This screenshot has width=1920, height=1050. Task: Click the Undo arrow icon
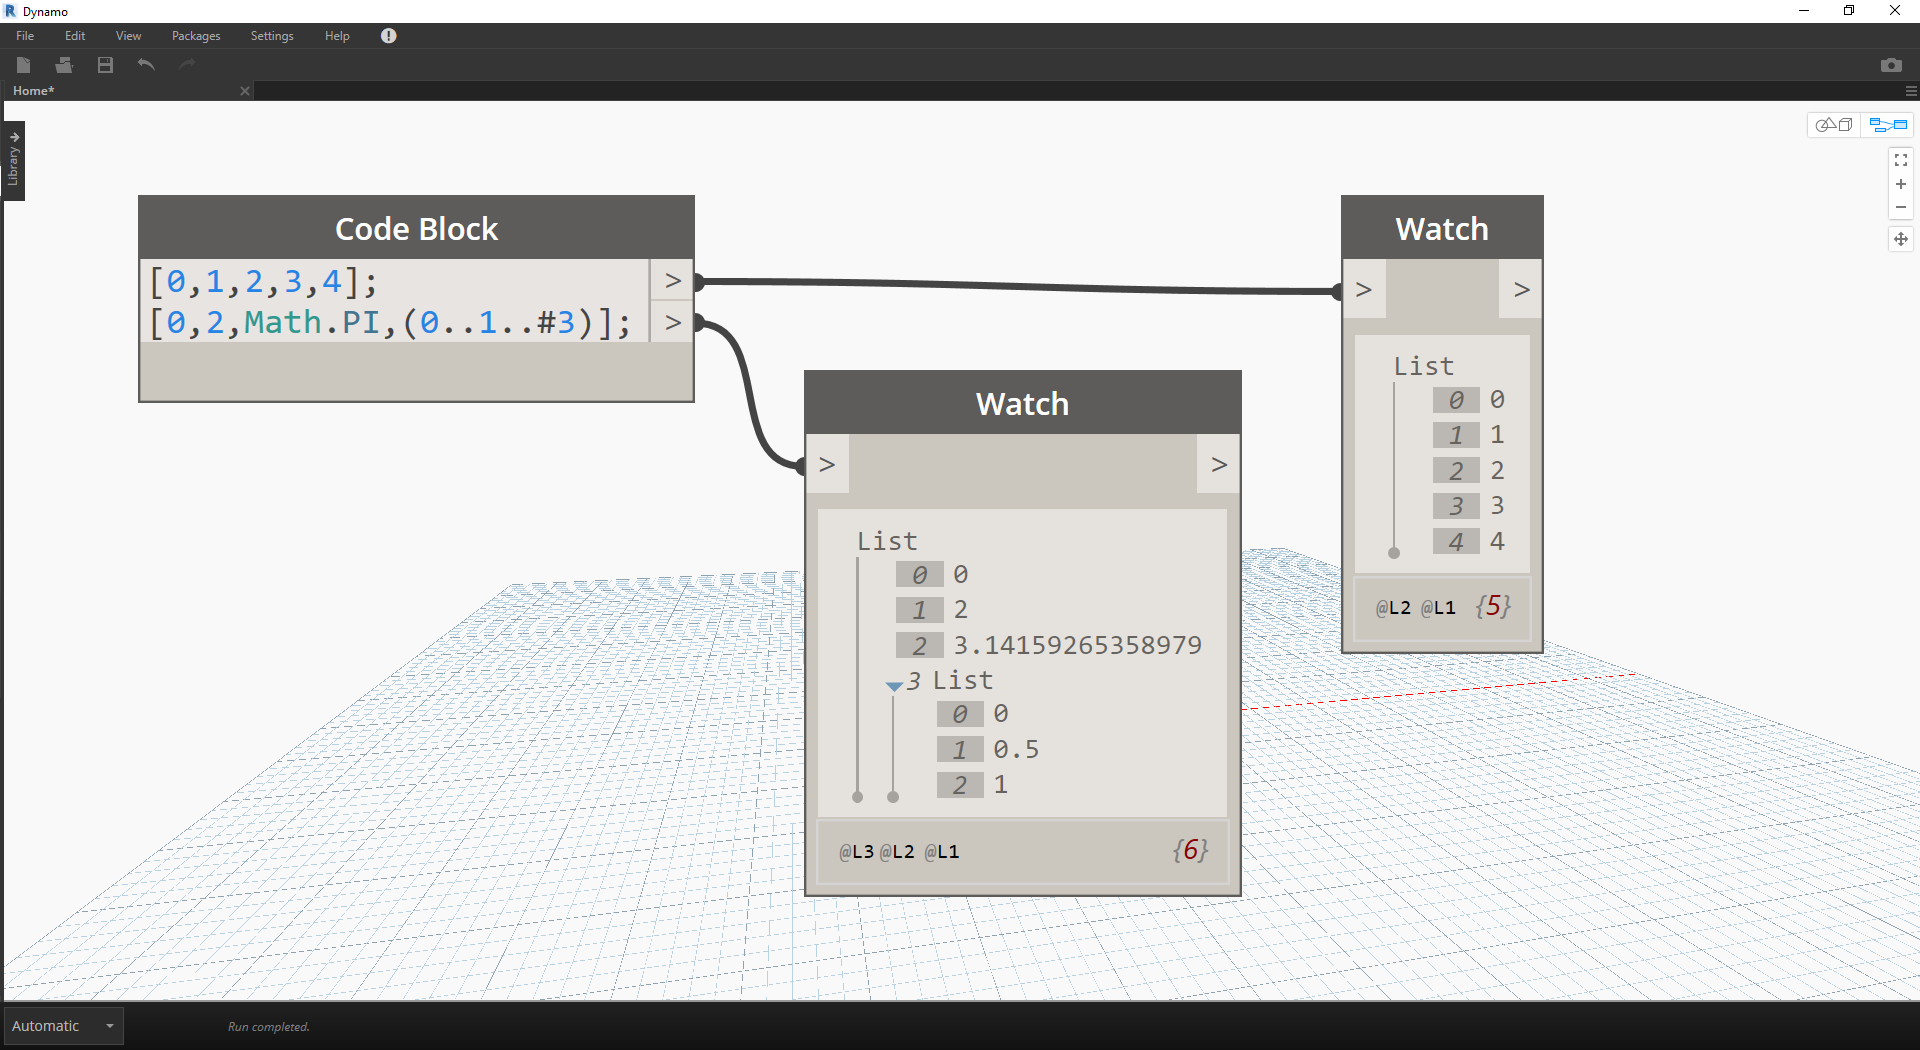coord(146,65)
